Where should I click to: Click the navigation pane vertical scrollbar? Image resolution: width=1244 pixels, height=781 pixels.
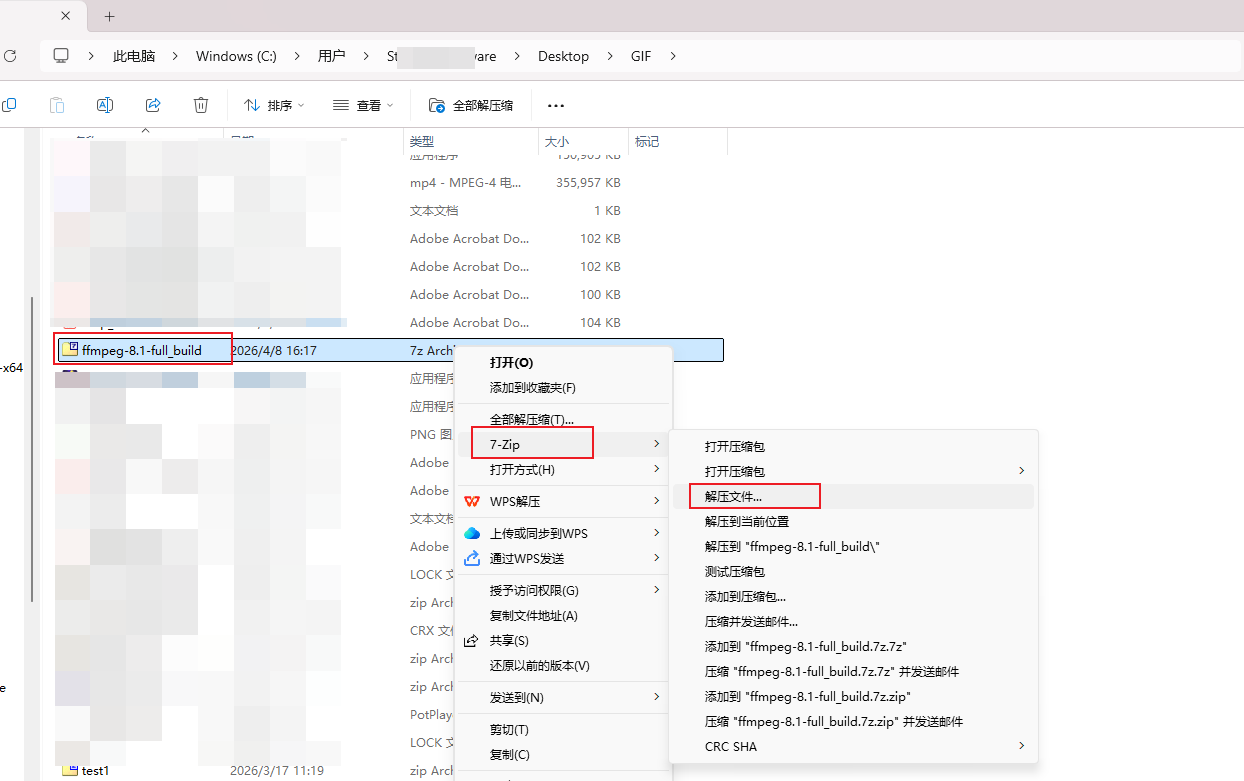(33, 448)
